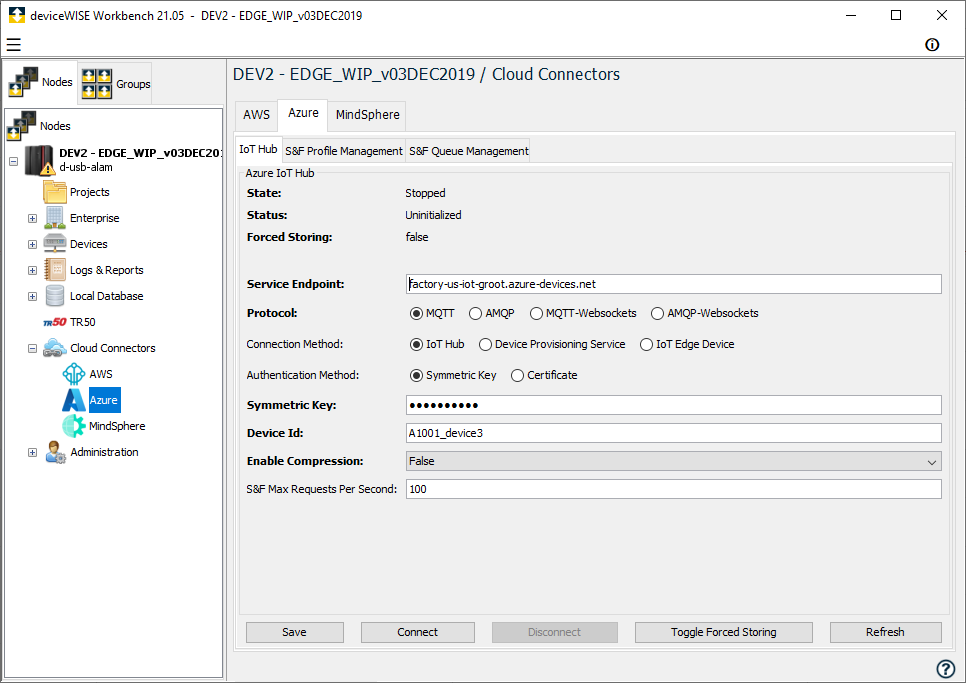
Task: Click the 'Stopped' state value
Action: 425,193
